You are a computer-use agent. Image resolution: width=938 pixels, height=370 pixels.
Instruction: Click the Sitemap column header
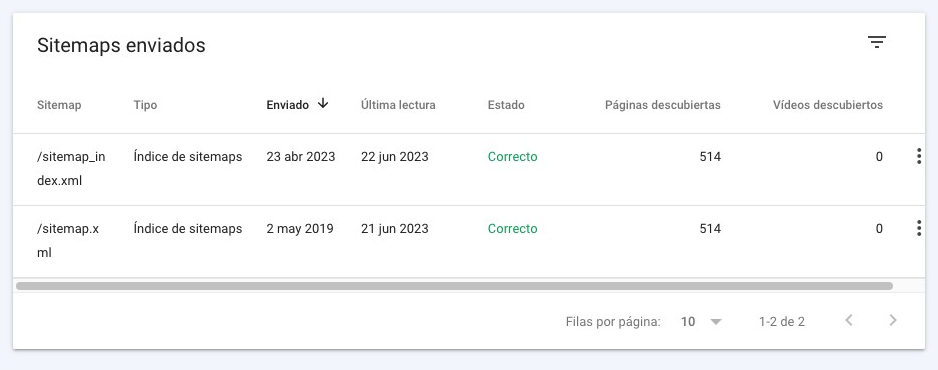(x=59, y=105)
